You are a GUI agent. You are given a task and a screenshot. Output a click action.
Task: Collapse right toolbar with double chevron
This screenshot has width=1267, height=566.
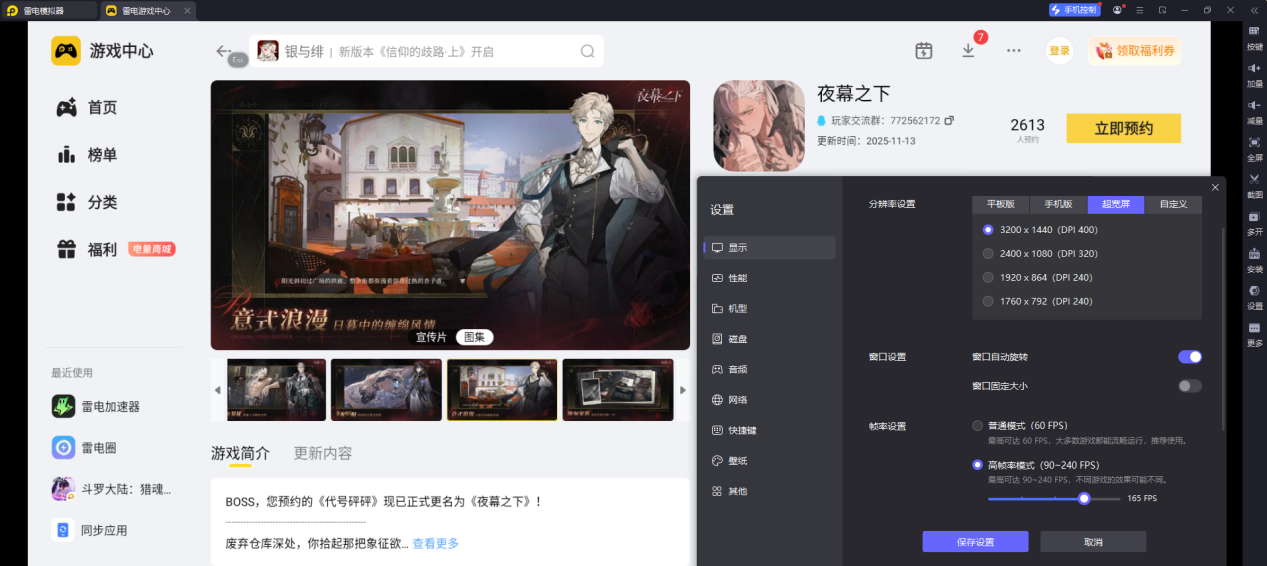pos(1254,10)
